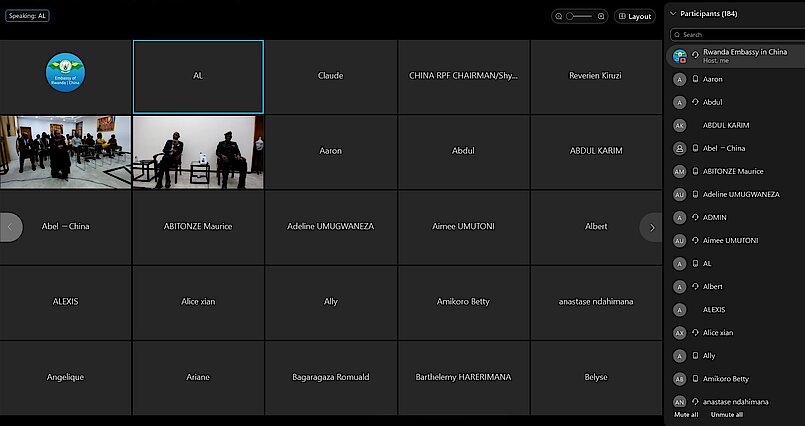Viewport: 805px width, 426px height.
Task: Go to the next page of video tiles
Action: pos(652,227)
